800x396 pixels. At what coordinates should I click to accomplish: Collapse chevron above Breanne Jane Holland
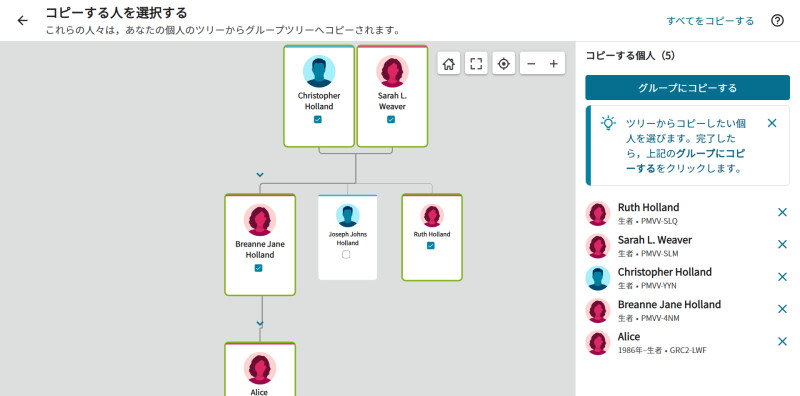260,175
